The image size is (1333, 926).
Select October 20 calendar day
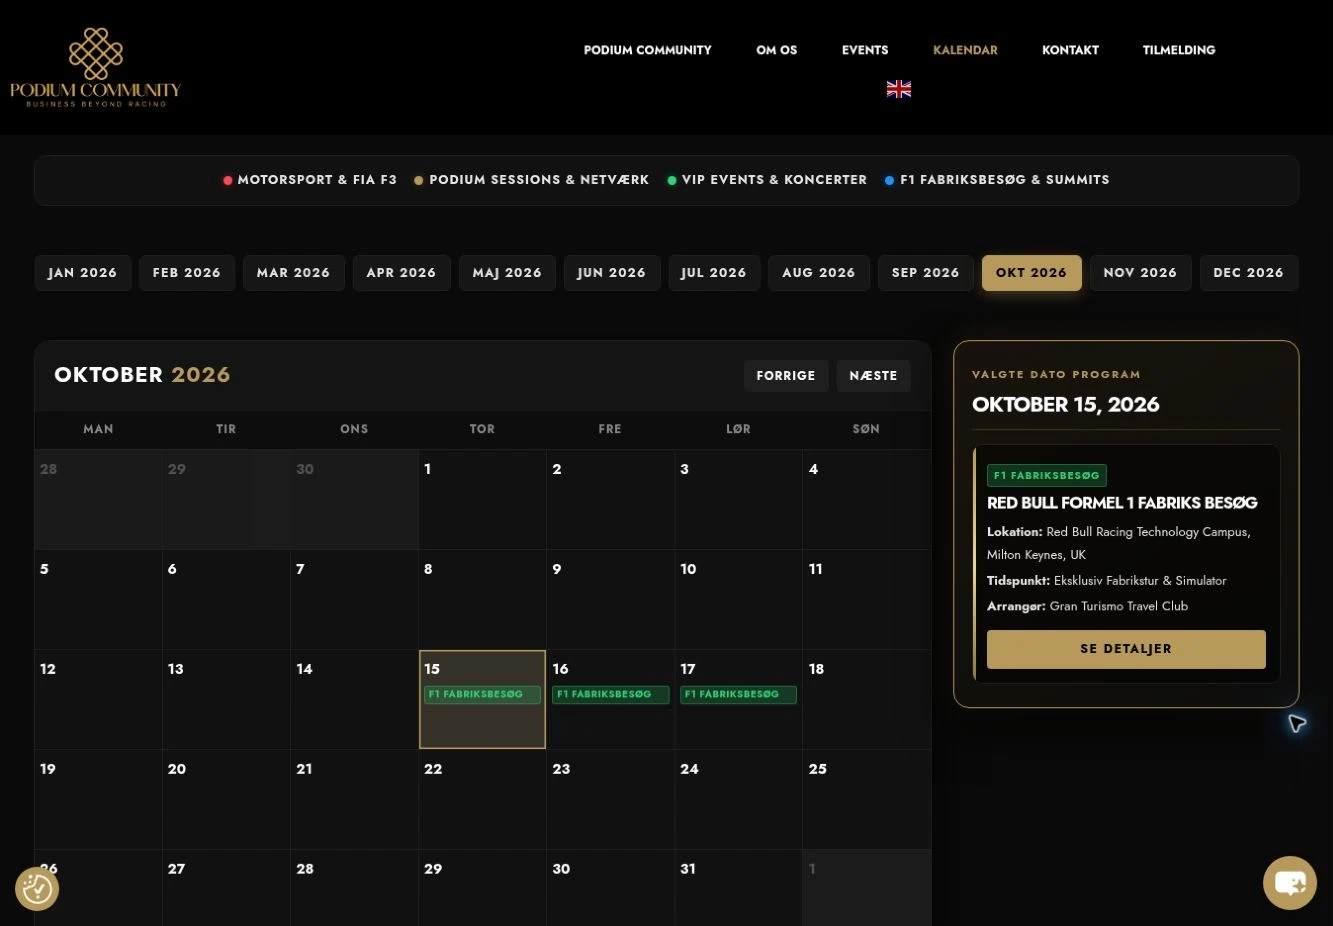226,799
